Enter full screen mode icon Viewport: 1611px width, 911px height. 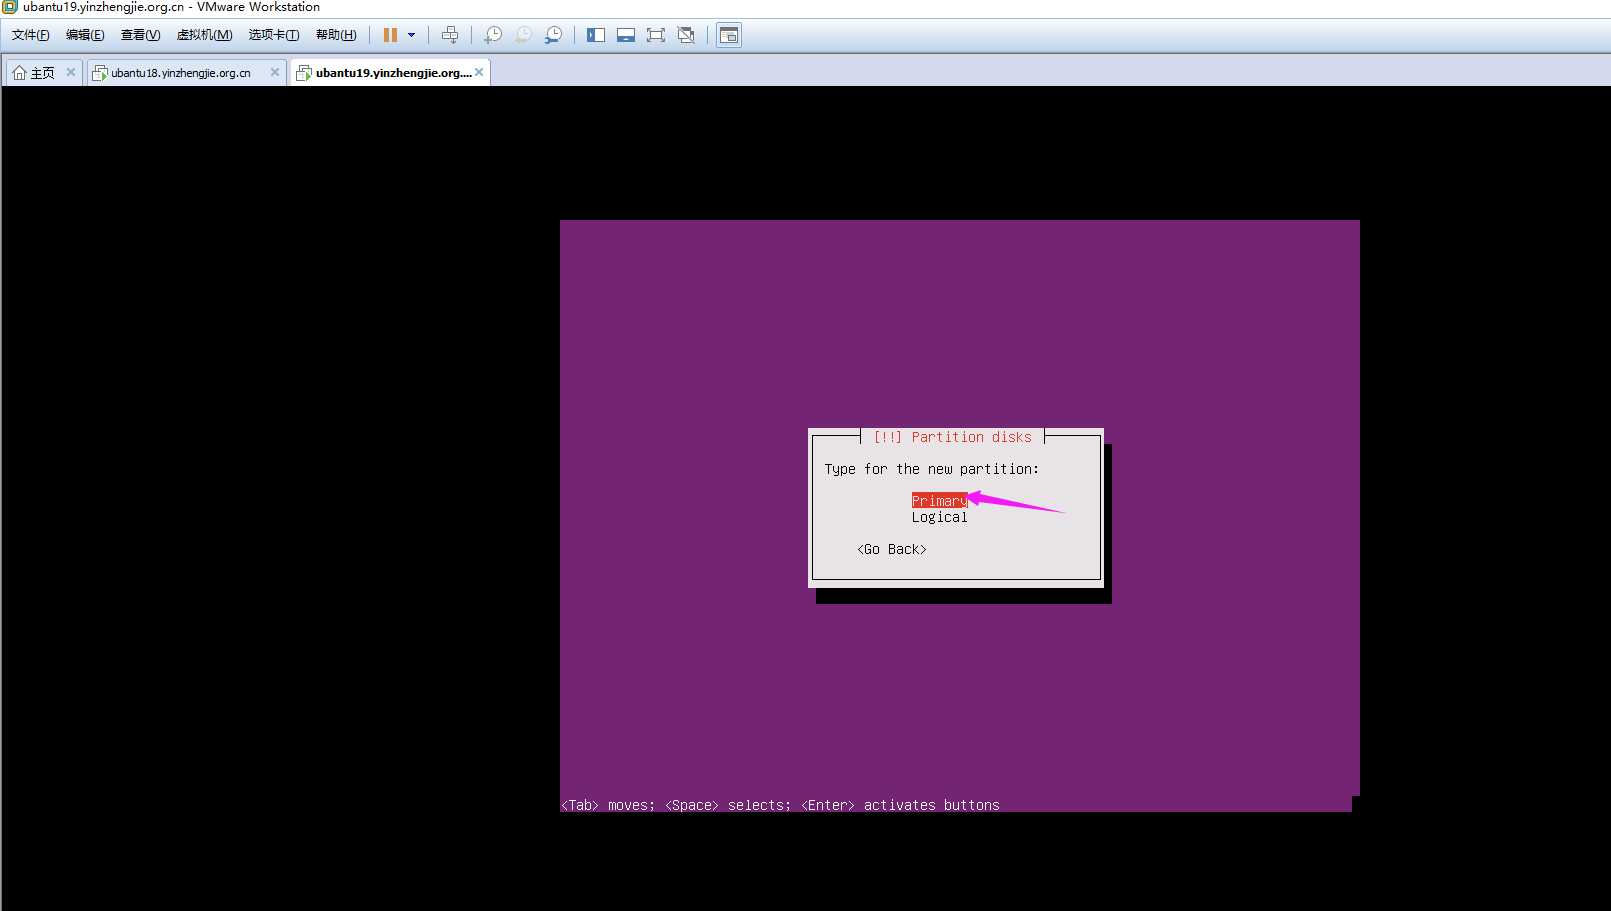tap(656, 35)
